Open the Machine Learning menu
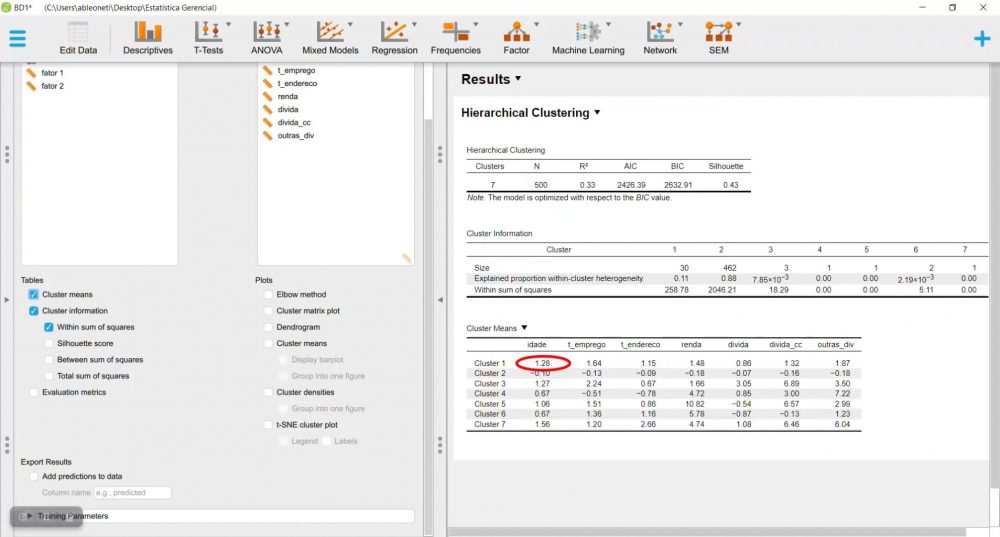The image size is (1000, 537). (x=588, y=38)
